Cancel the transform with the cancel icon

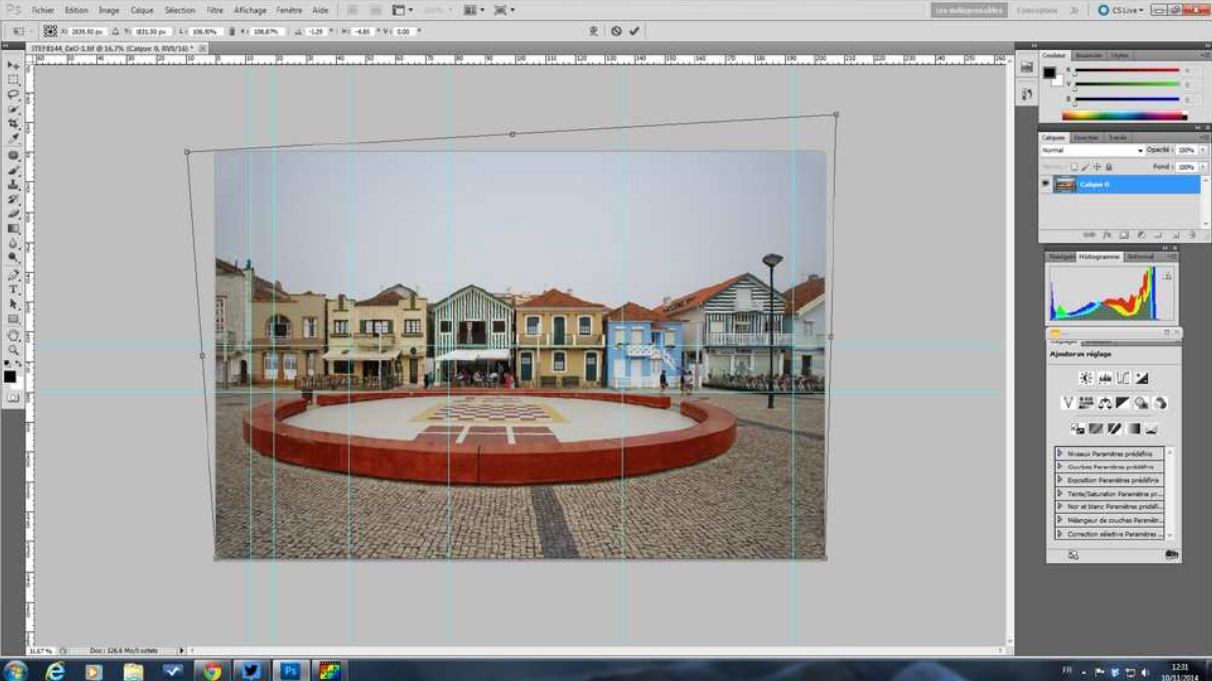(616, 31)
